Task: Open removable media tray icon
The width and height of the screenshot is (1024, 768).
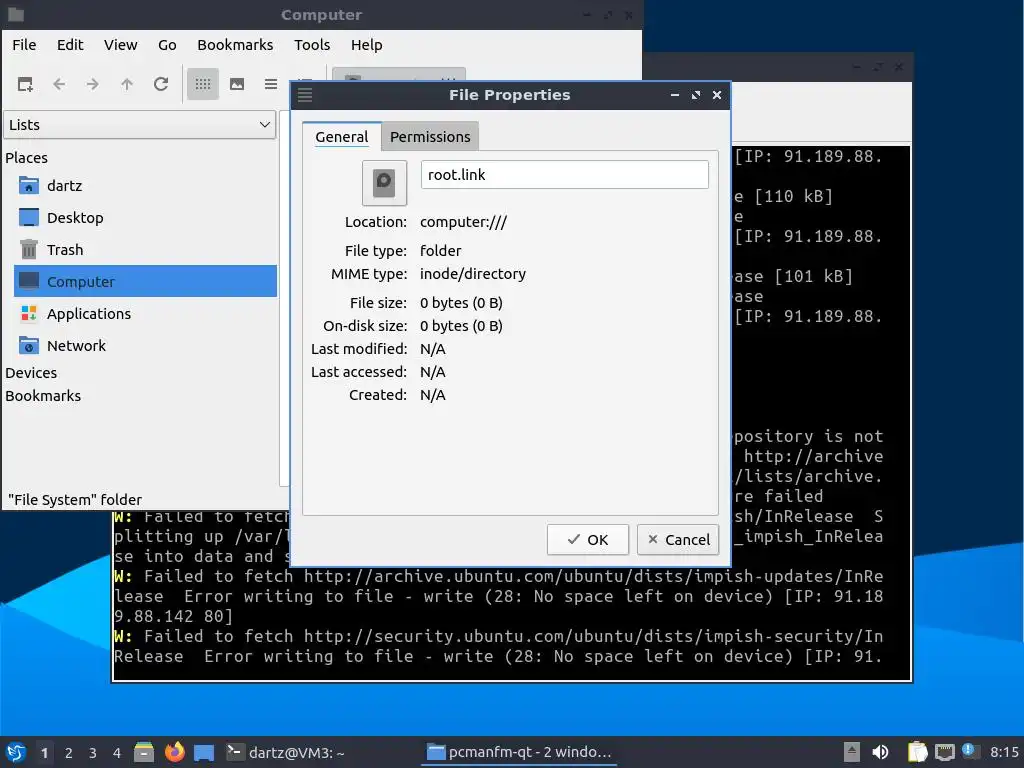Action: point(852,752)
